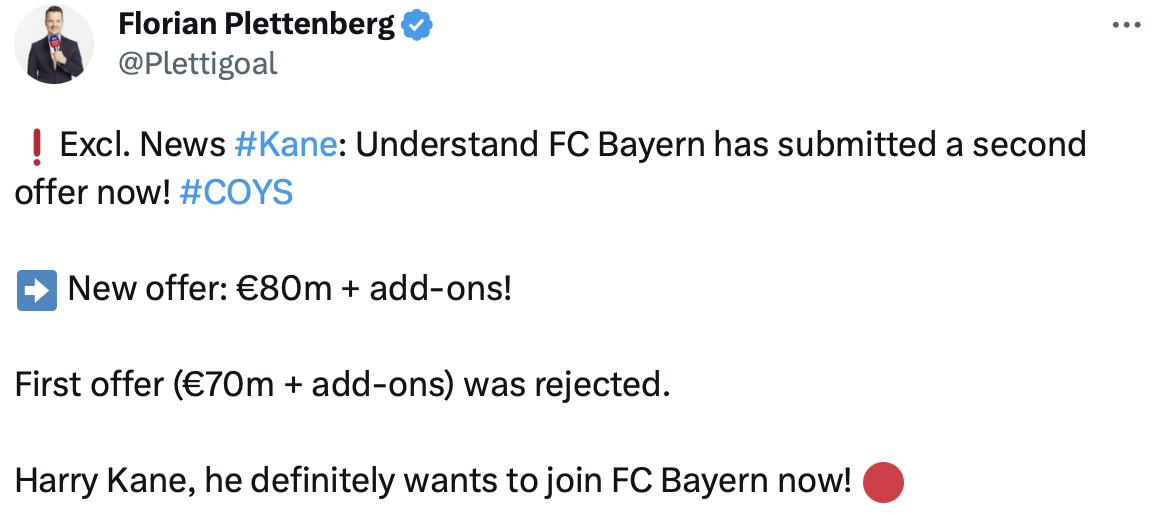Click the "Excl. News" text
The image size is (1175, 514).
pos(143,145)
